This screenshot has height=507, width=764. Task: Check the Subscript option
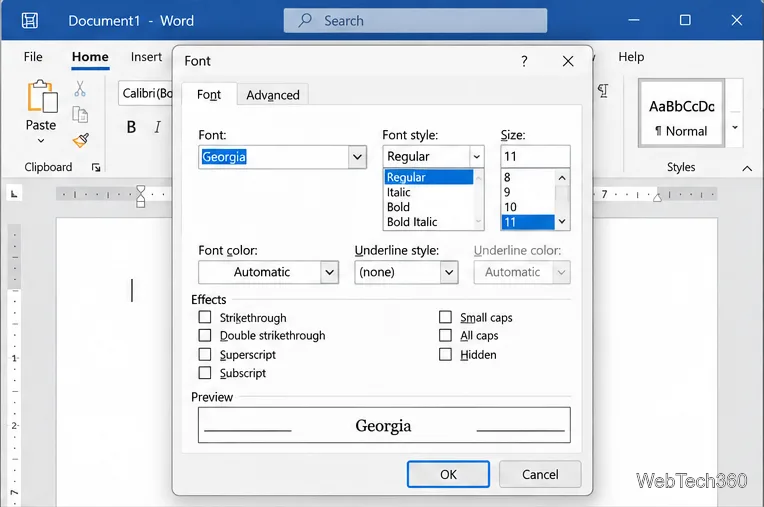(x=205, y=373)
